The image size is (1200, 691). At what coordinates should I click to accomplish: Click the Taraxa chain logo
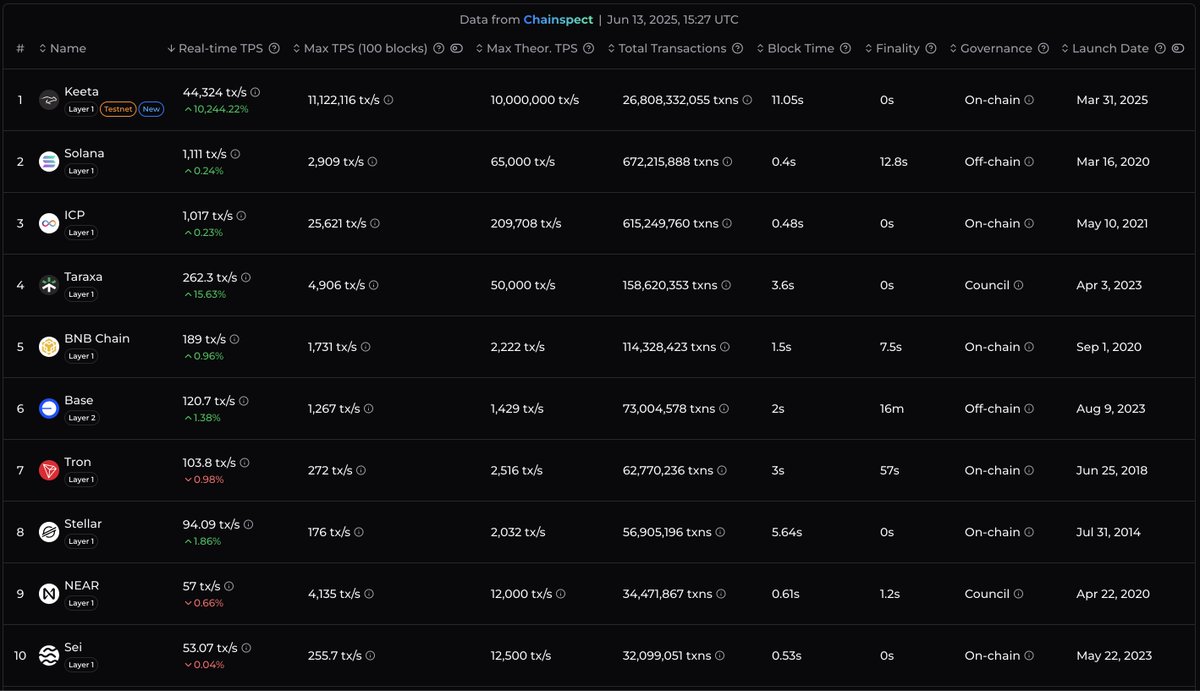[x=49, y=285]
